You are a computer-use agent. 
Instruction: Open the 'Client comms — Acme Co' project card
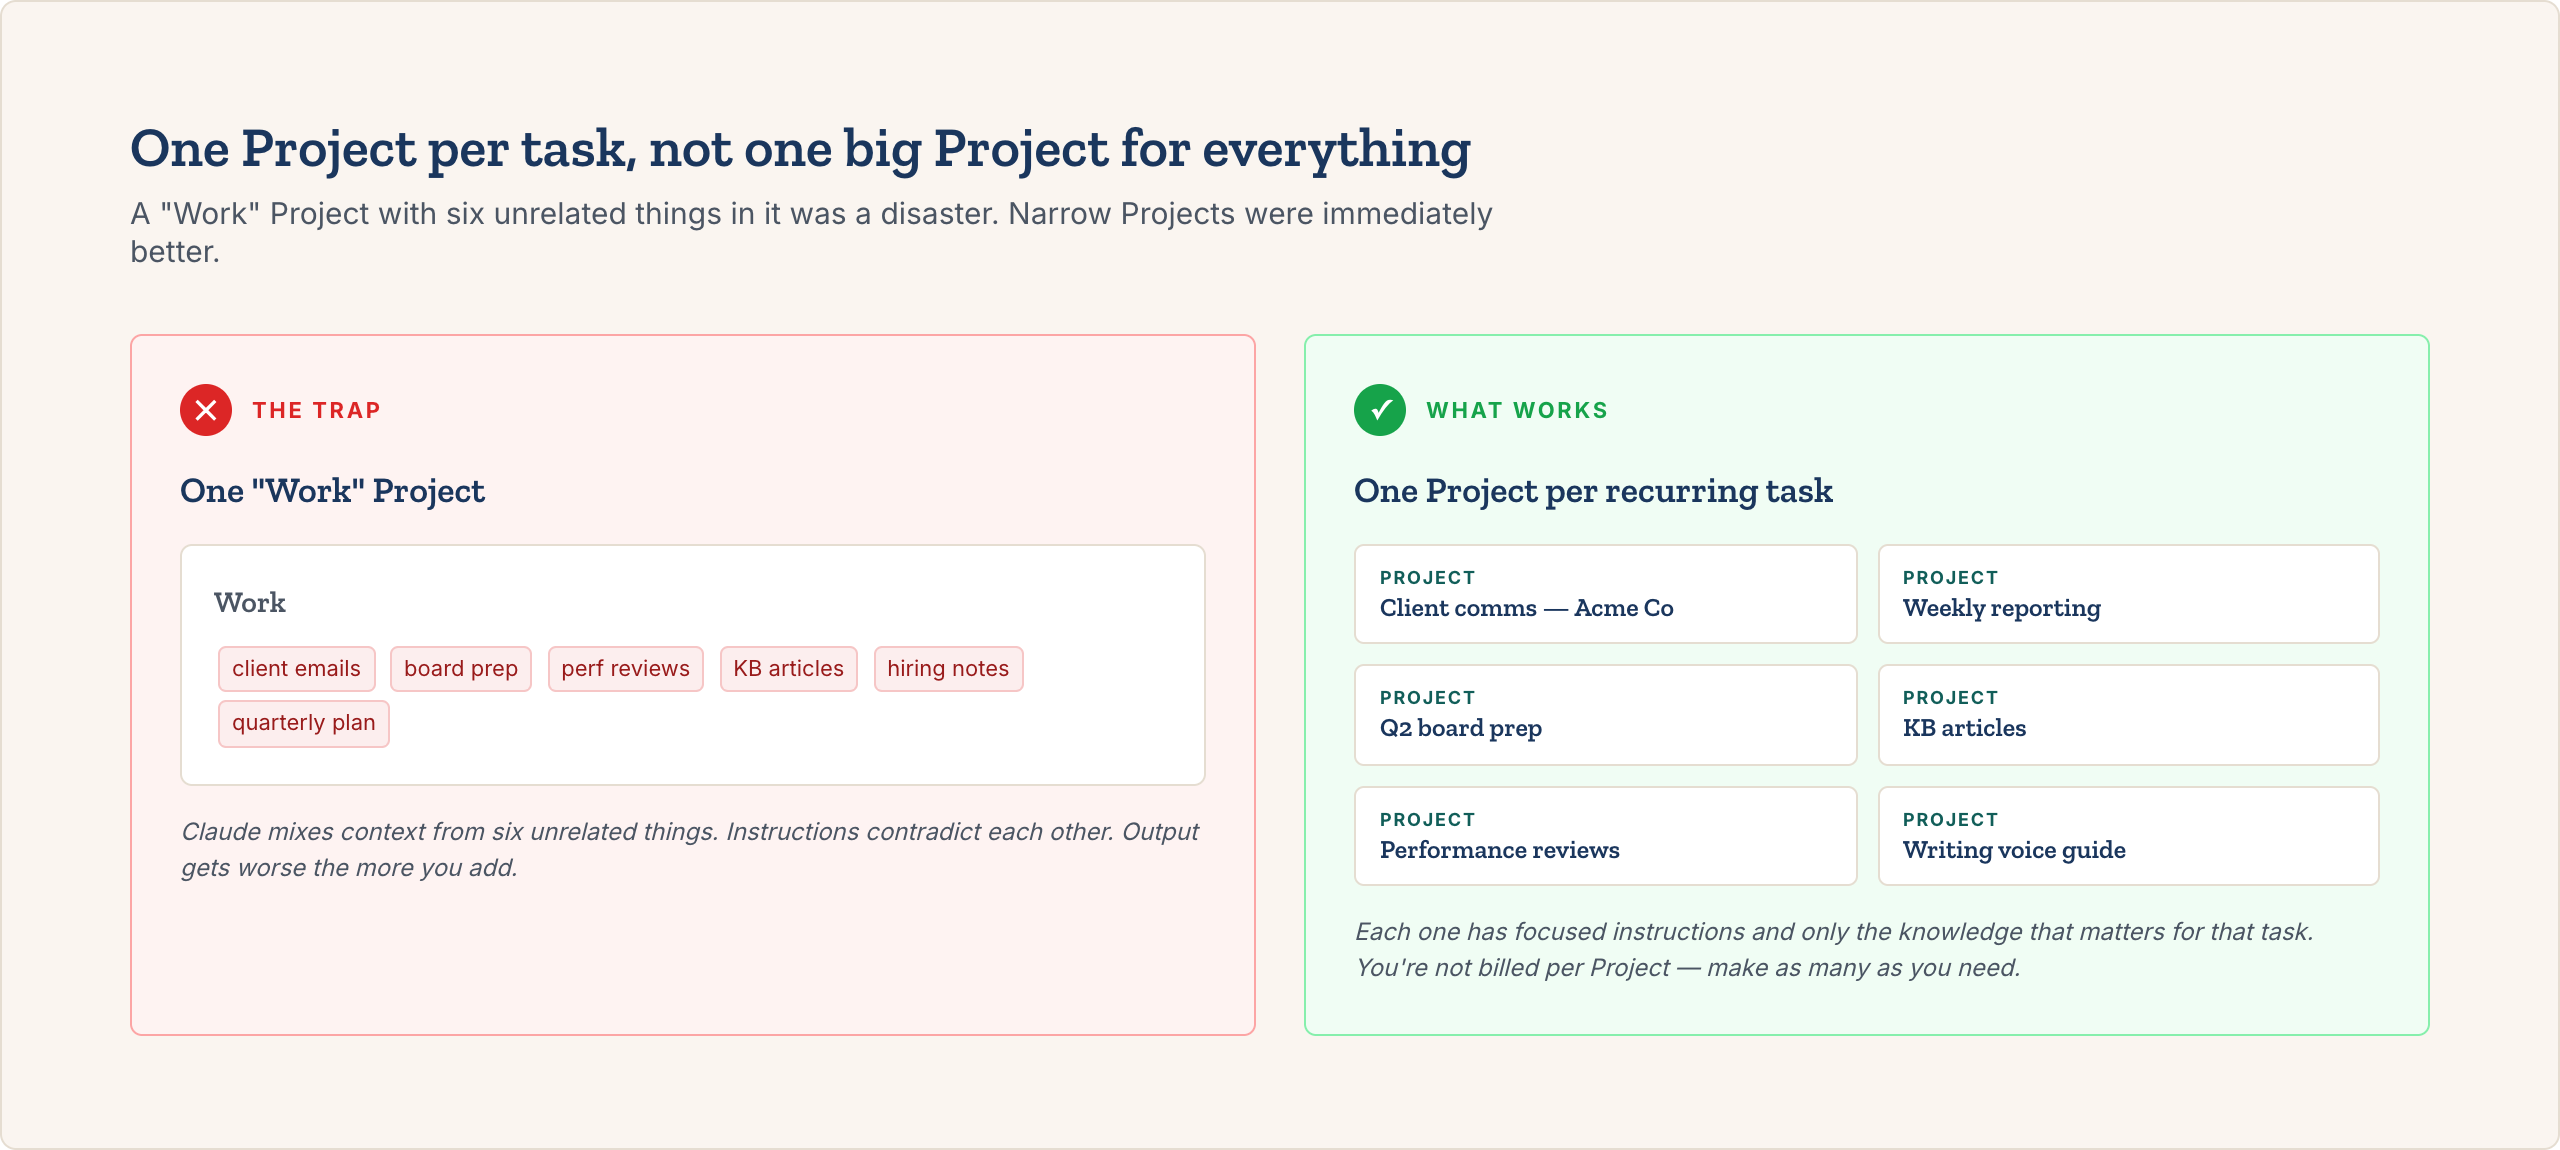click(1604, 594)
